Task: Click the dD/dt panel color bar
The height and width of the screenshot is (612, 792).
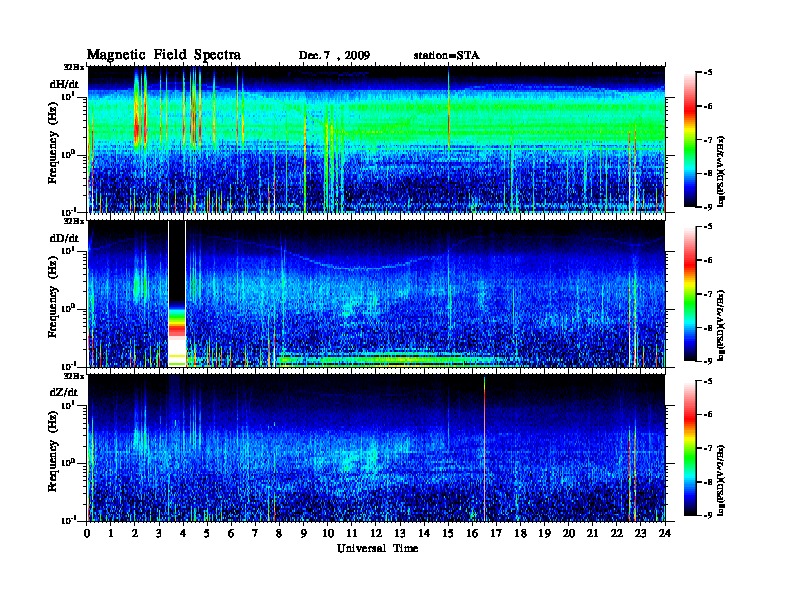Action: [x=690, y=293]
